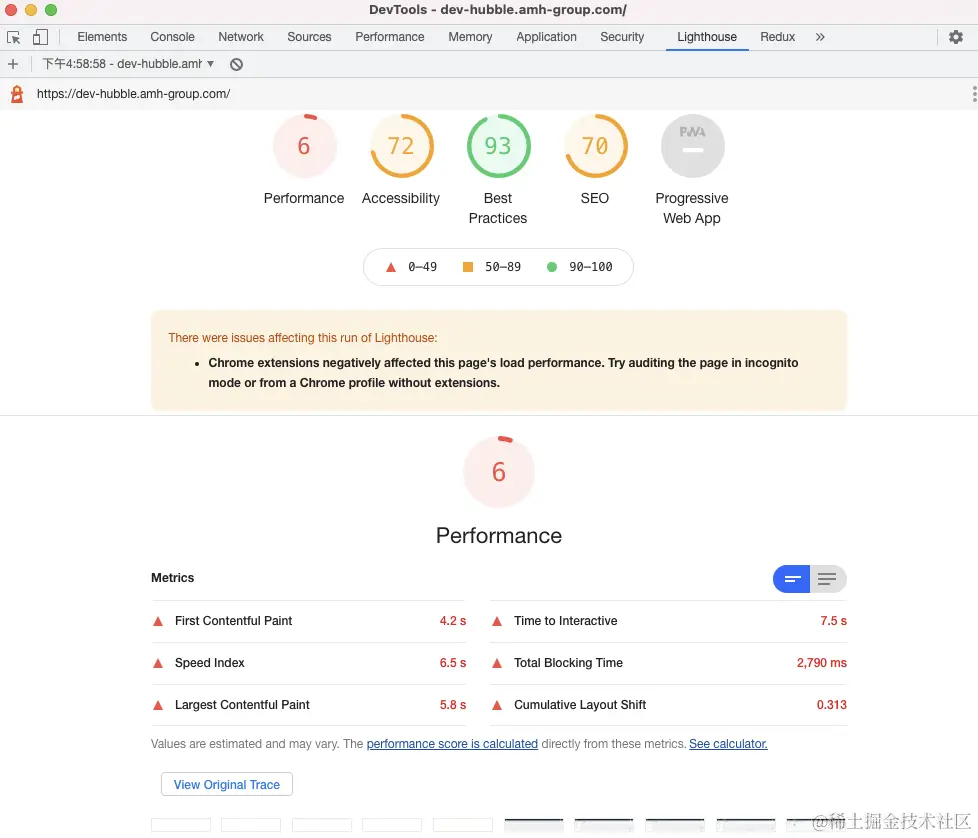The width and height of the screenshot is (978, 838).
Task: Select the Lighthouse tab
Action: [707, 37]
